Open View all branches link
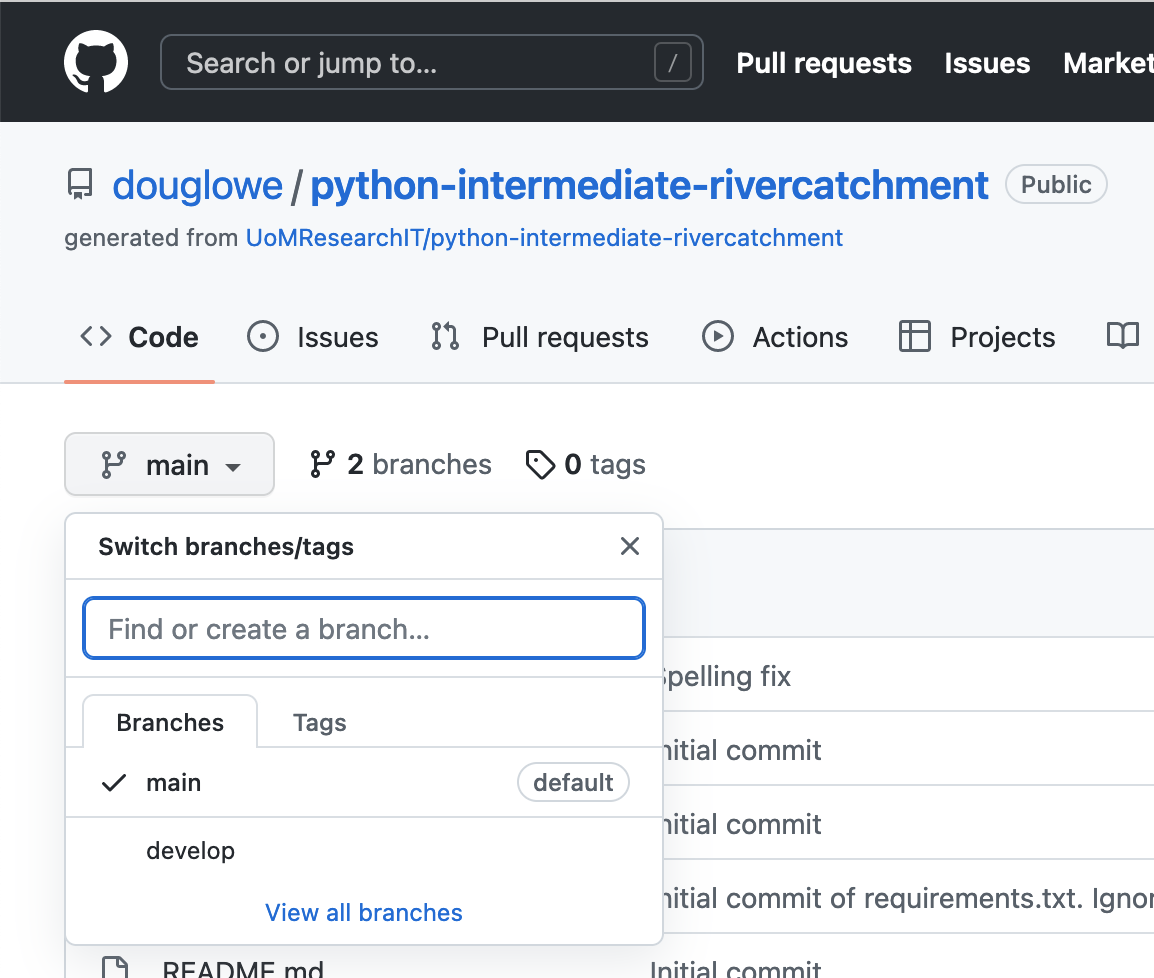The image size is (1154, 978). [364, 913]
